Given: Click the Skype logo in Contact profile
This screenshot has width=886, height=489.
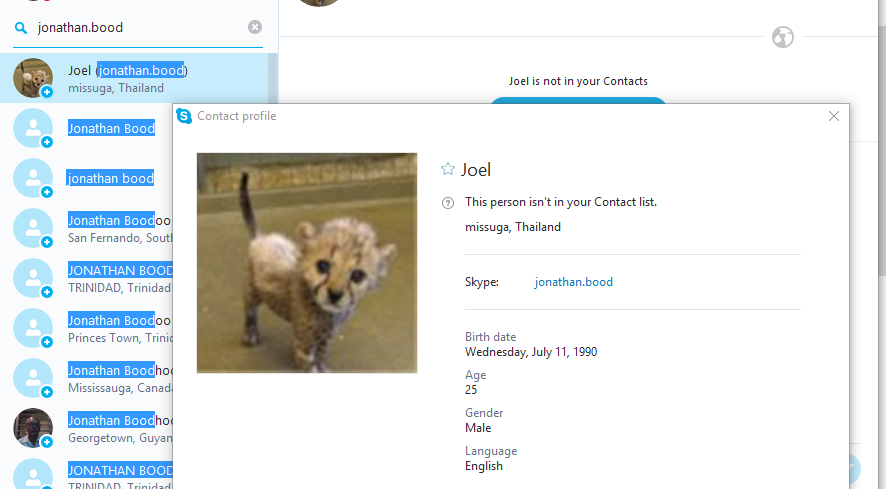Looking at the screenshot, I should pyautogui.click(x=184, y=116).
